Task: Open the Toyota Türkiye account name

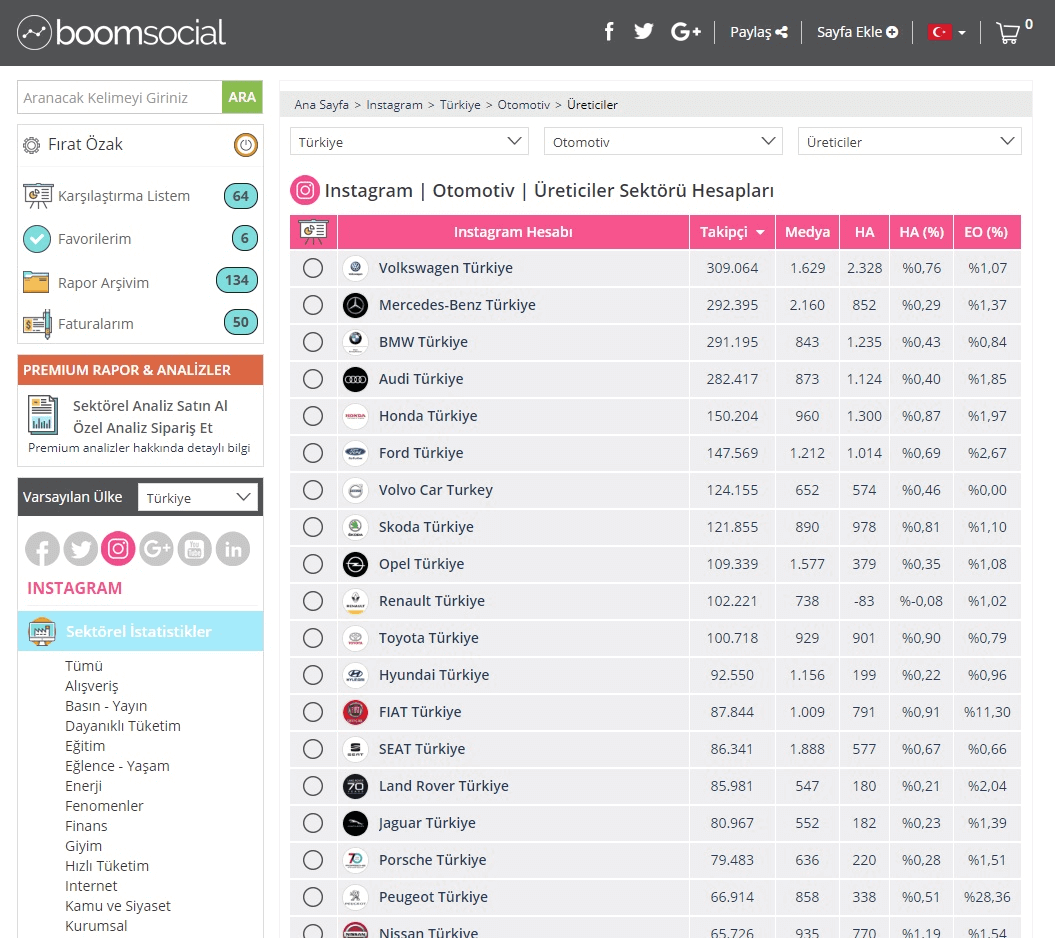Action: 429,638
